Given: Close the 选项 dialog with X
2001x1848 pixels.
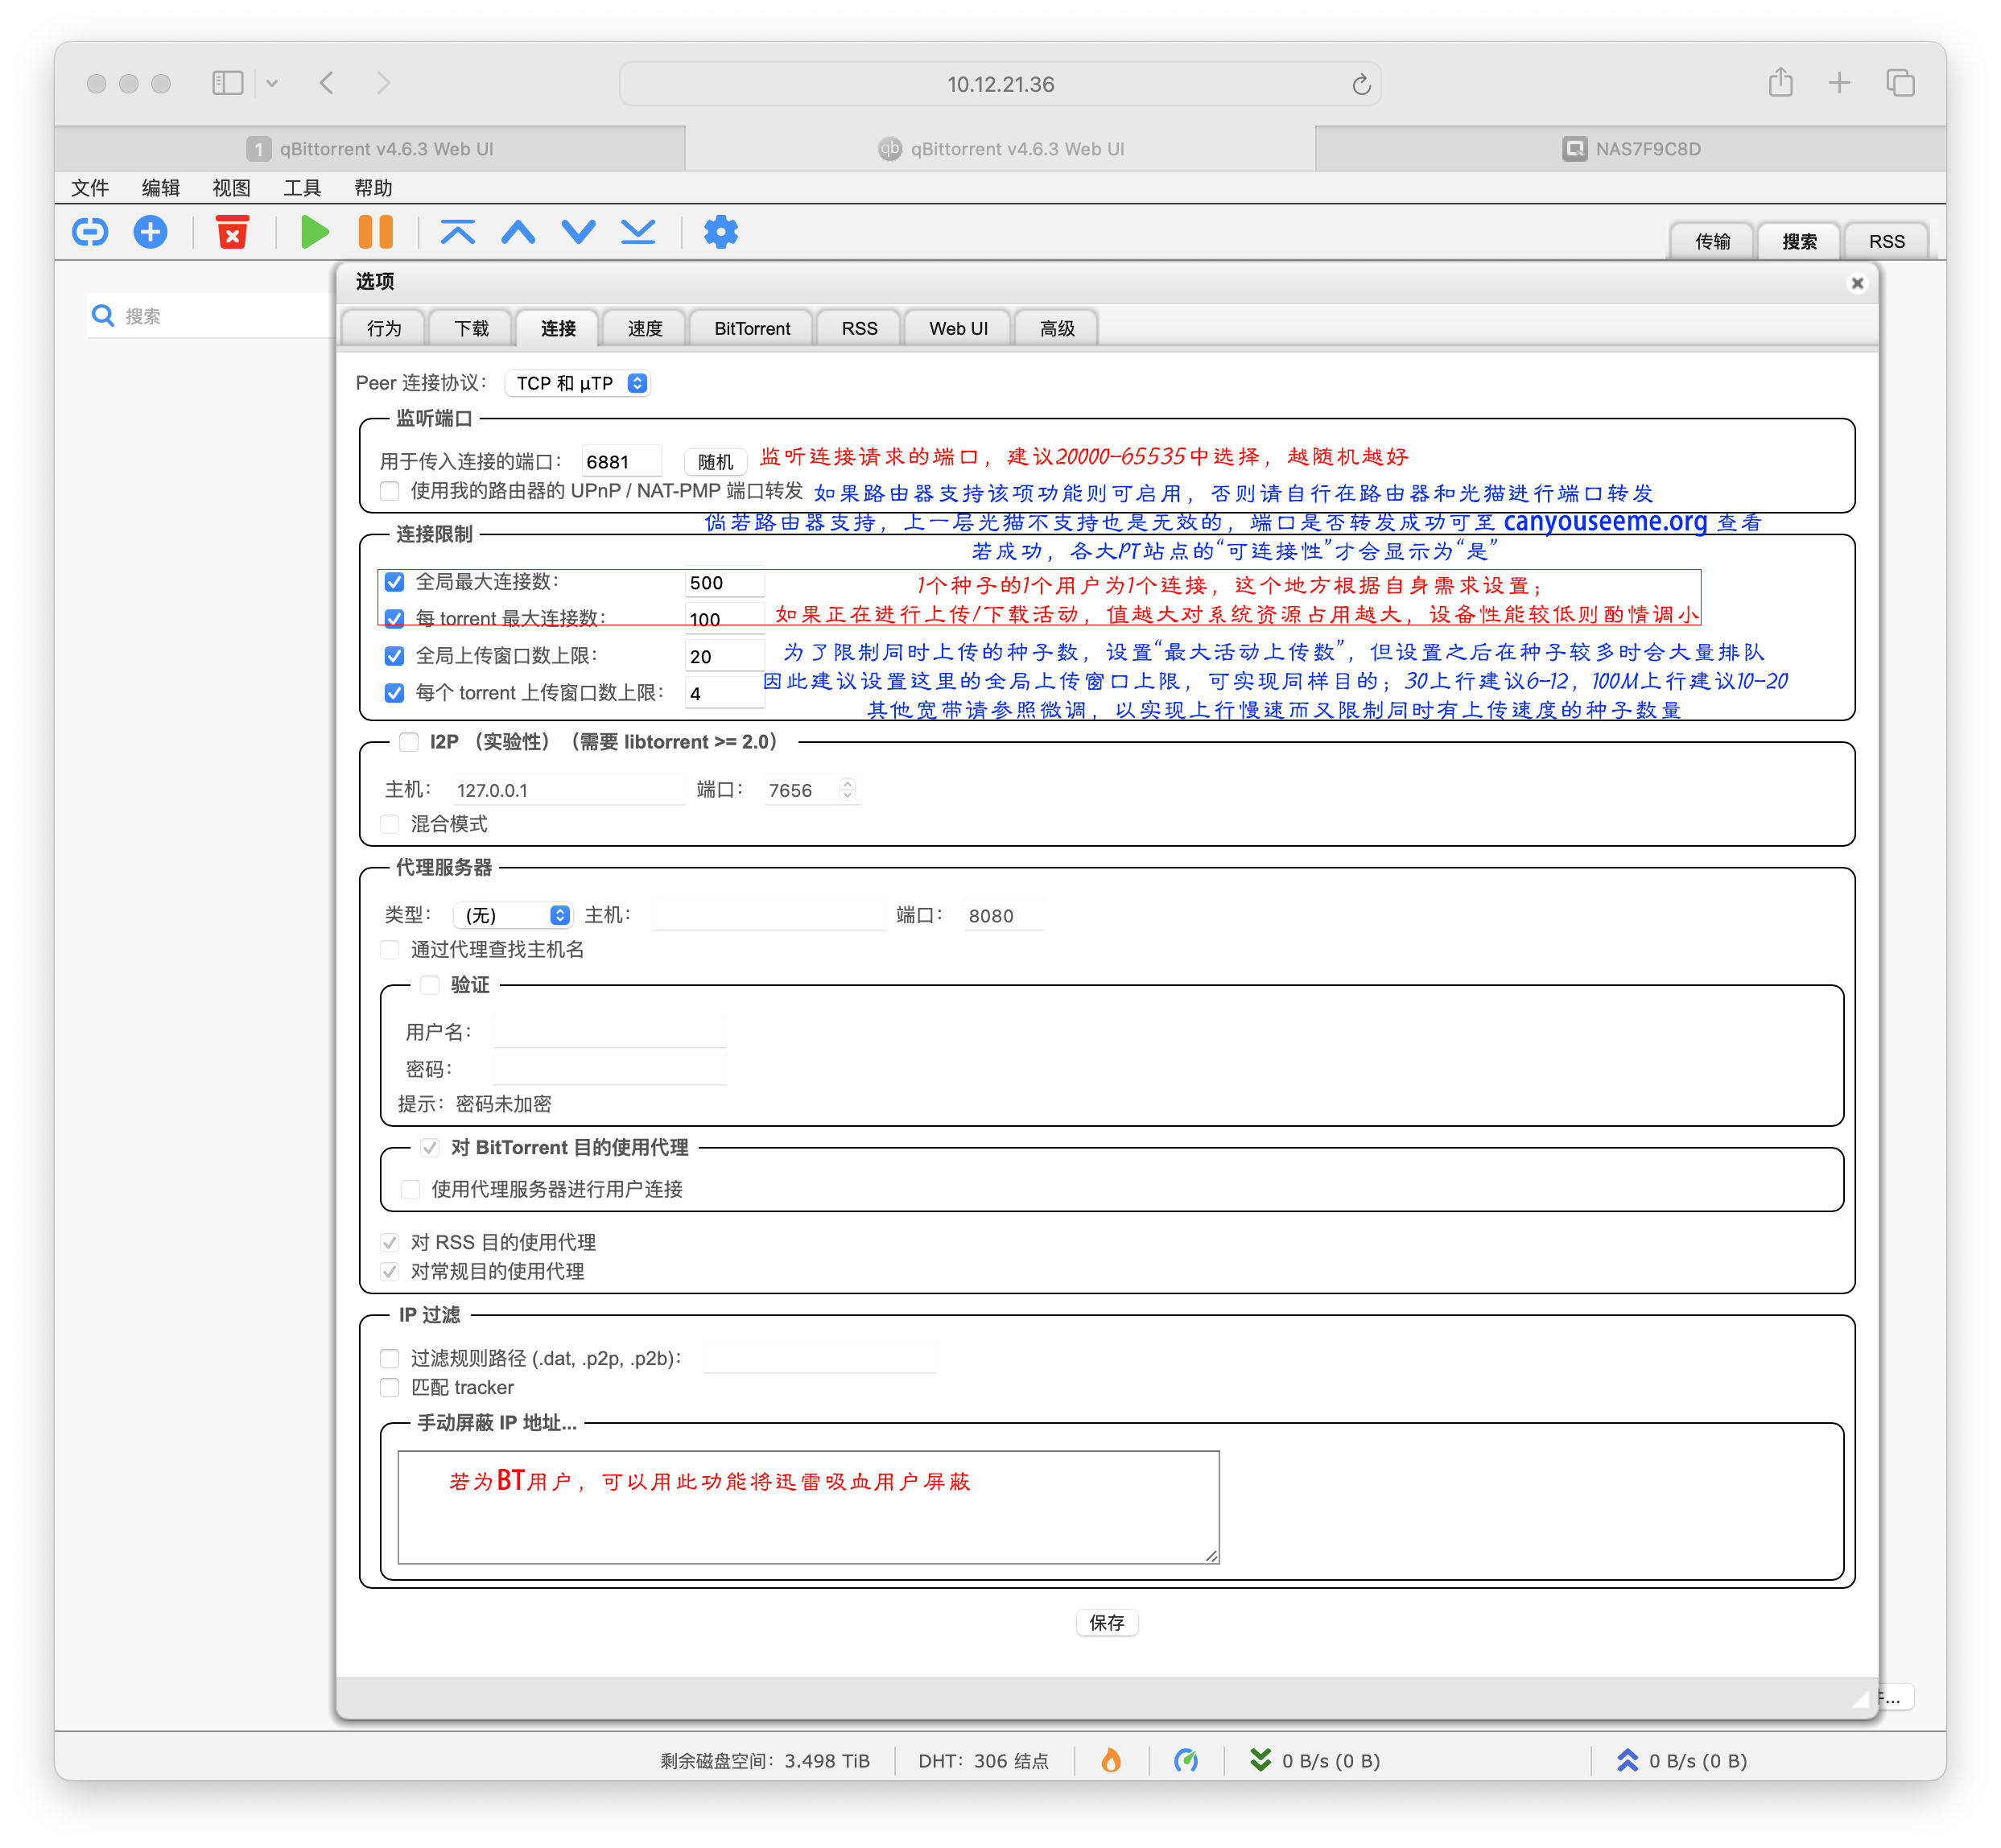Looking at the screenshot, I should (x=1857, y=283).
